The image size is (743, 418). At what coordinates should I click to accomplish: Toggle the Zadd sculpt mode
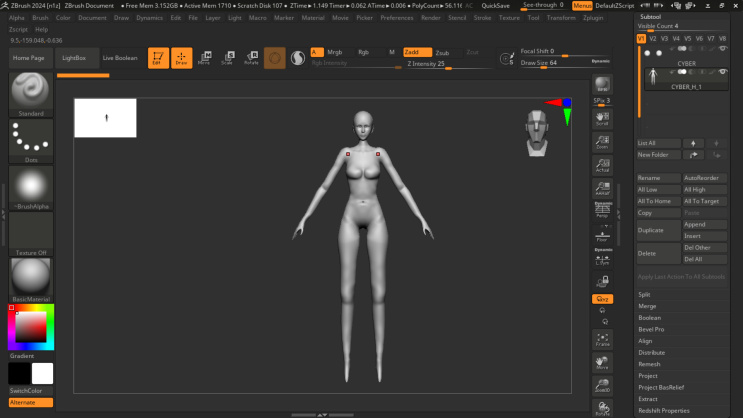(x=417, y=52)
